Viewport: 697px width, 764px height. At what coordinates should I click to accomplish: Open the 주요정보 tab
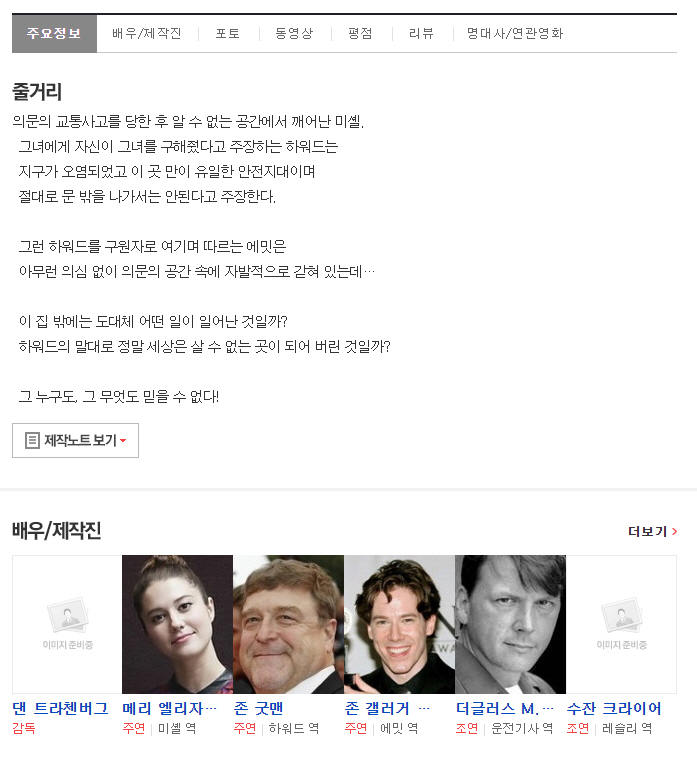tap(54, 34)
